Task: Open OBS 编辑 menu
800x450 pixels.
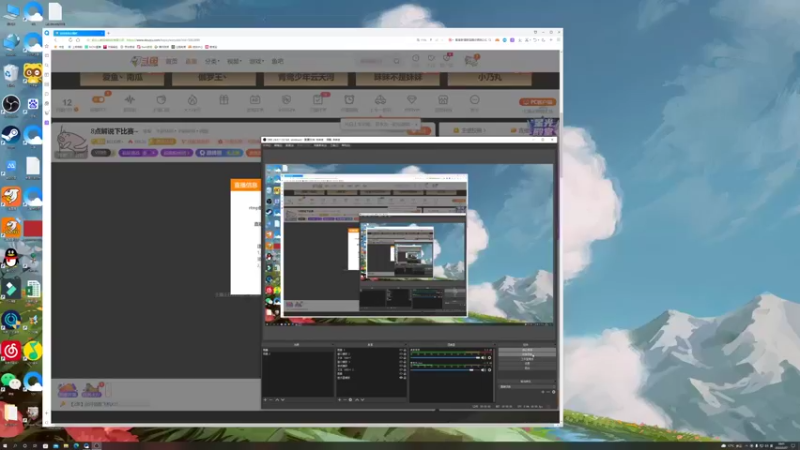Action: click(x=278, y=145)
